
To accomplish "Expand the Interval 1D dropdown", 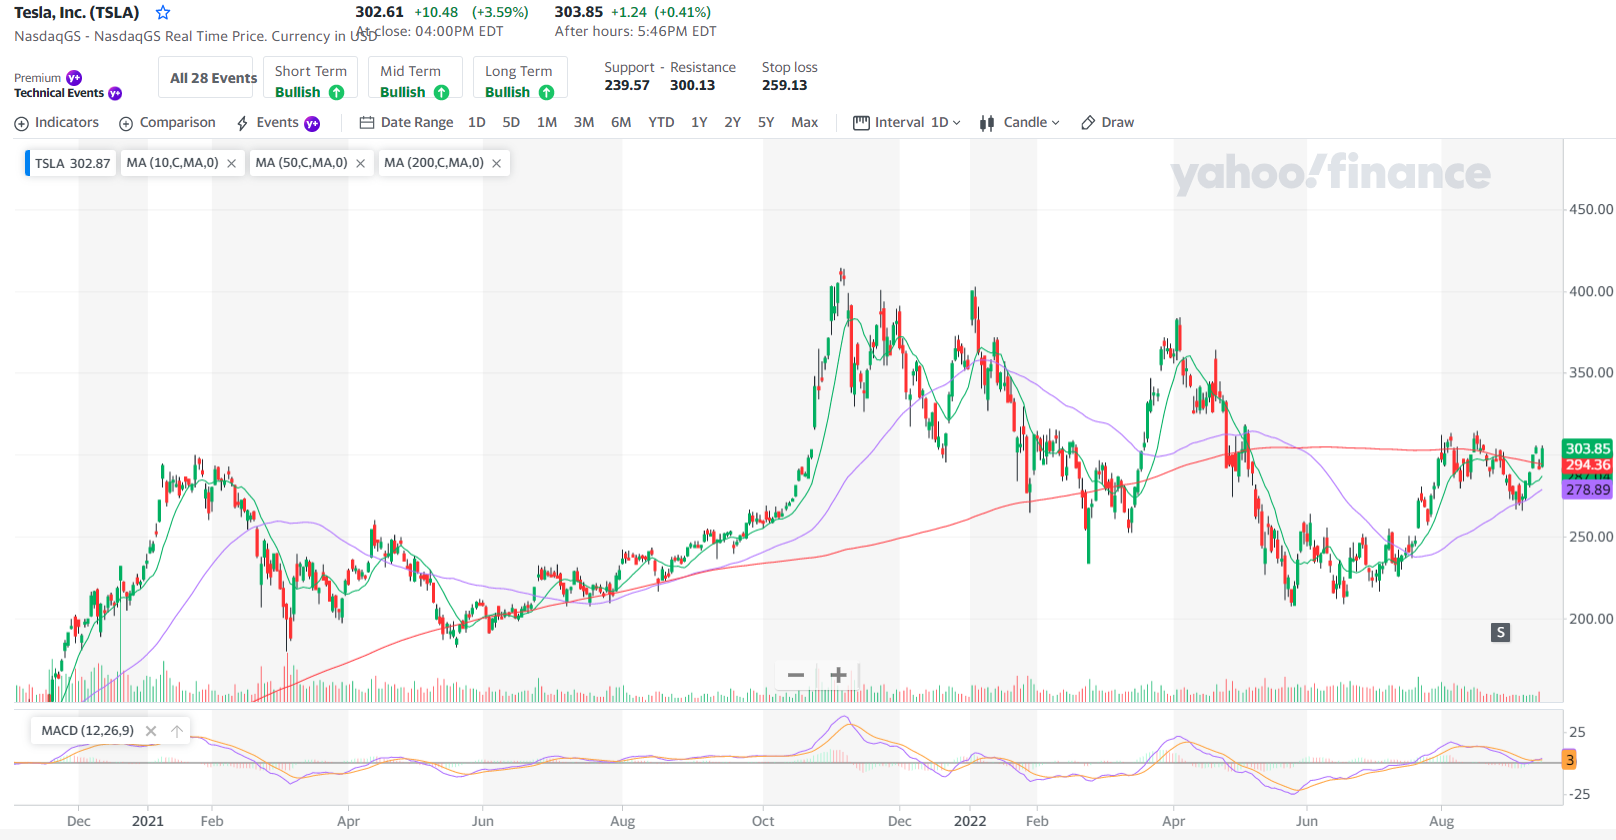I will [x=907, y=123].
